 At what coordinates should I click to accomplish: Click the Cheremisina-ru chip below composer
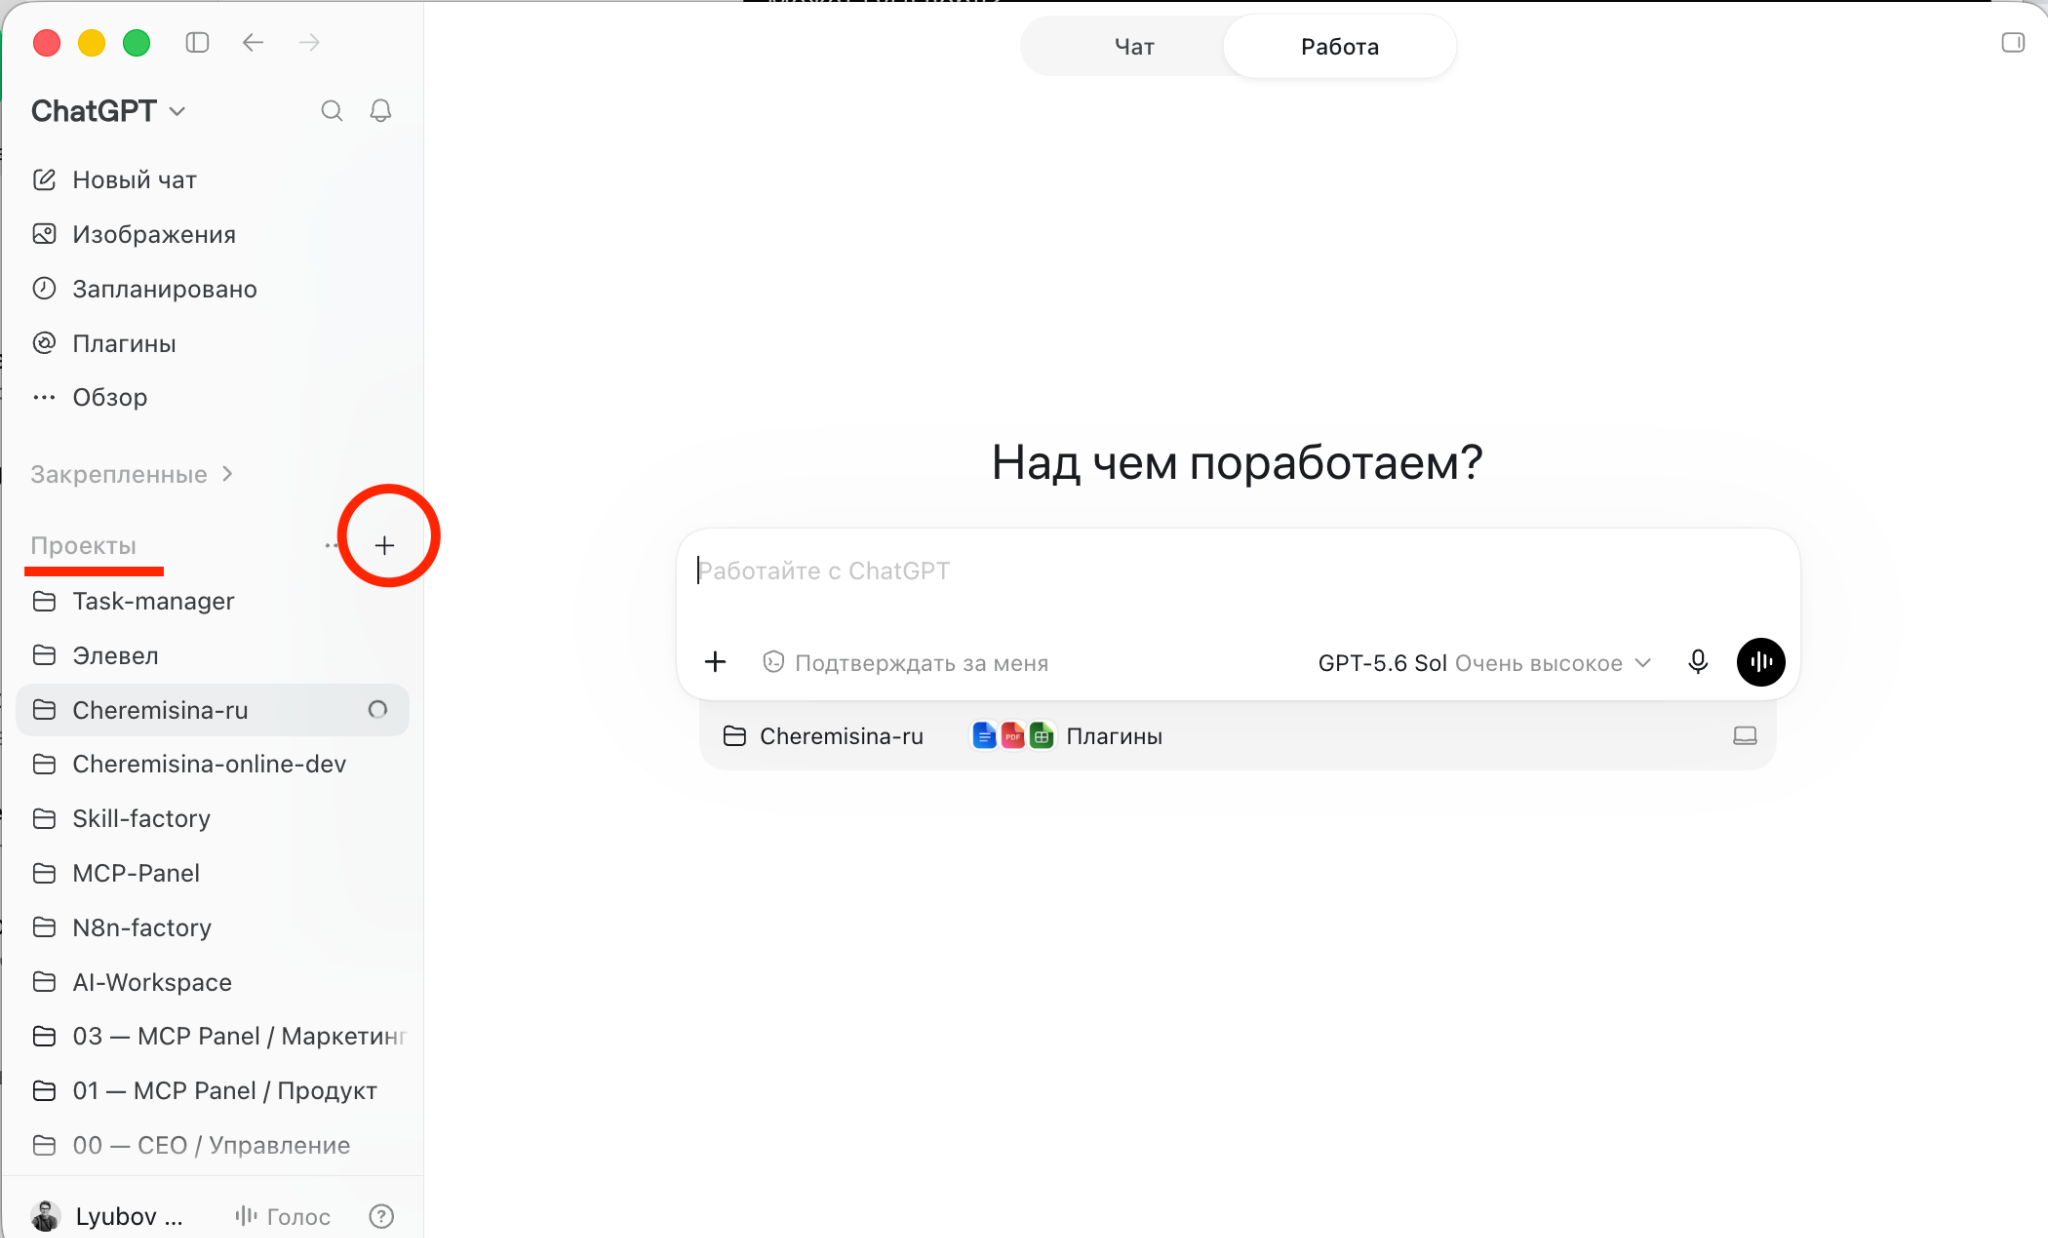pos(823,736)
